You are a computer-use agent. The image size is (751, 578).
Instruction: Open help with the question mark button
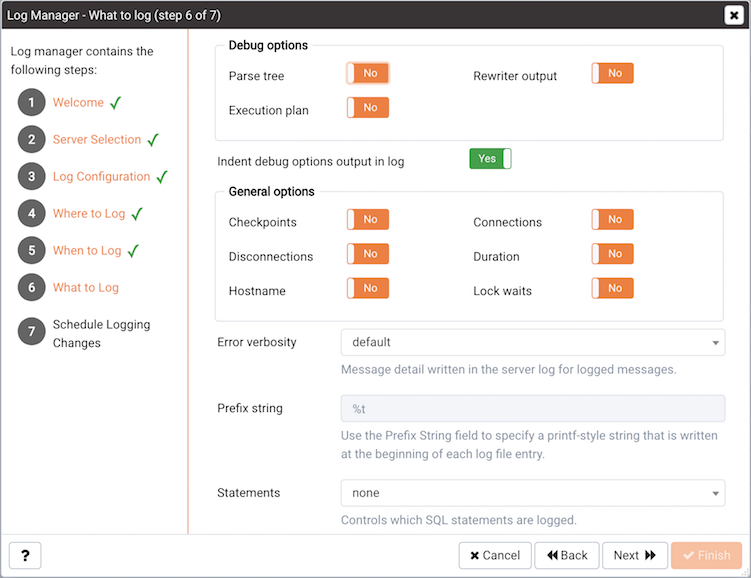tap(25, 555)
